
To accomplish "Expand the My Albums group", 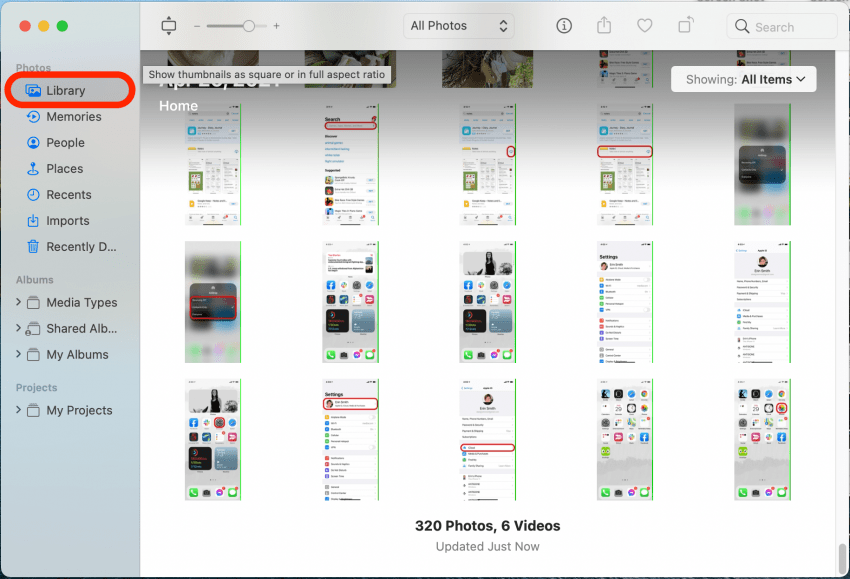I will pos(18,354).
